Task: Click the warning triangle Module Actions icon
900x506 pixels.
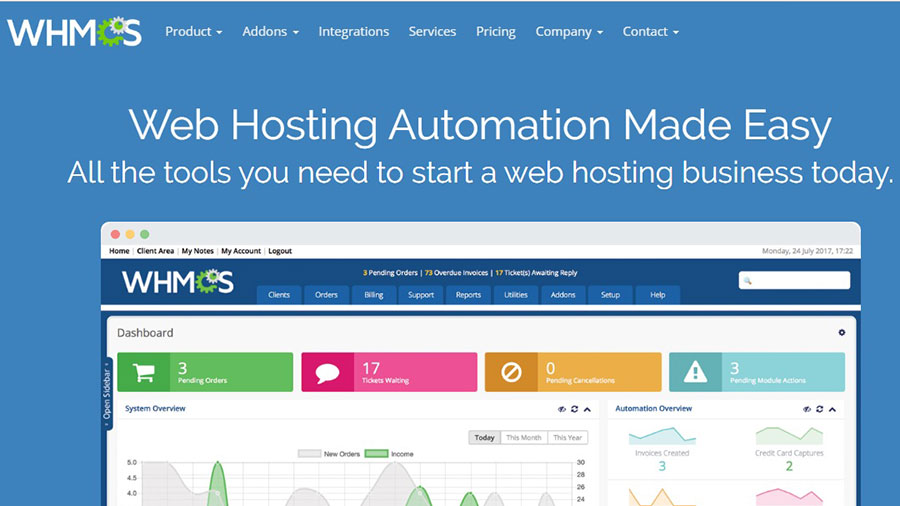Action: tap(695, 372)
